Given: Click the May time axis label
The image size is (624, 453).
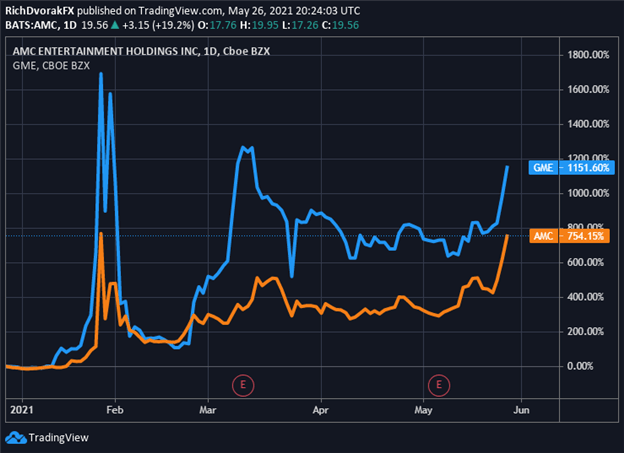Looking at the screenshot, I should click(423, 410).
